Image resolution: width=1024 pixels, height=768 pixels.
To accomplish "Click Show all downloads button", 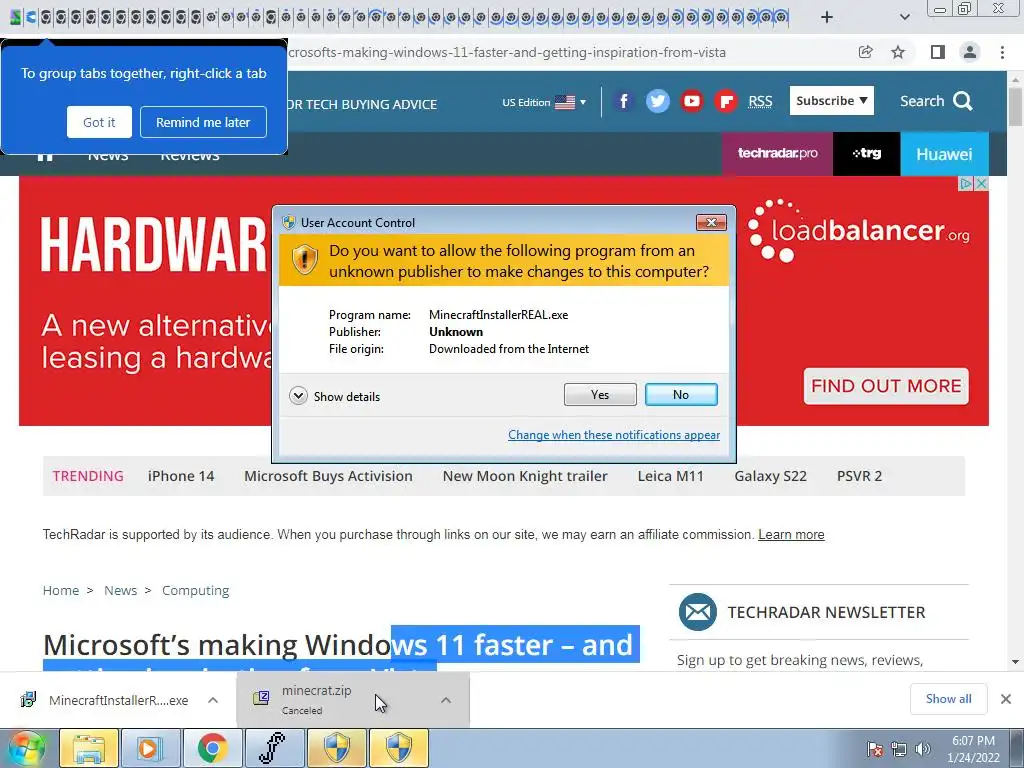I will point(948,699).
